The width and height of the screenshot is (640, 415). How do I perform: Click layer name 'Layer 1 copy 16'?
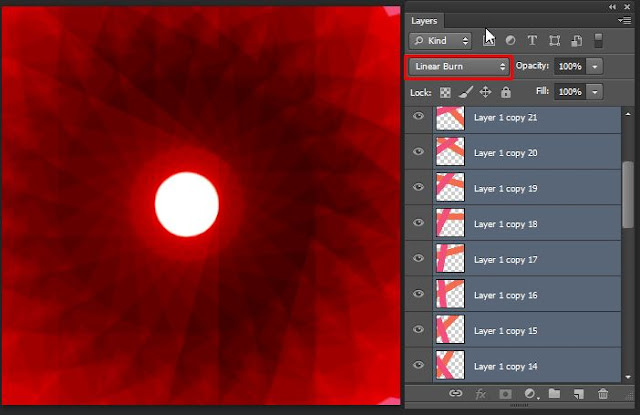(x=505, y=295)
